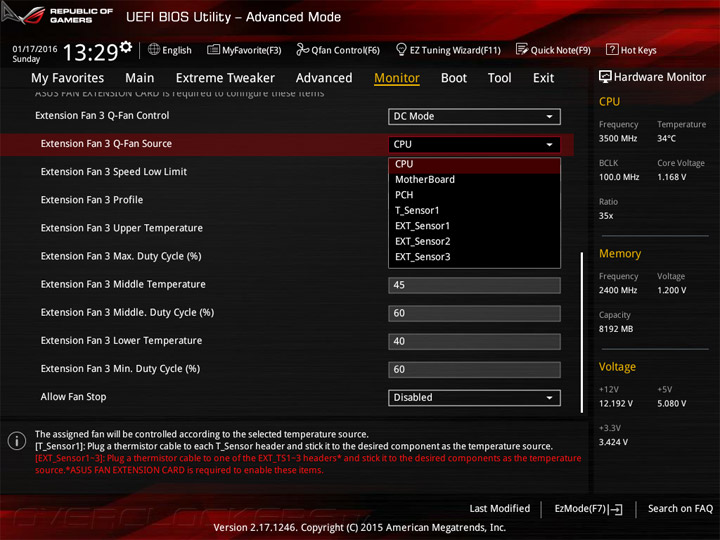The height and width of the screenshot is (540, 720).
Task: Click the English language button
Action: click(170, 50)
